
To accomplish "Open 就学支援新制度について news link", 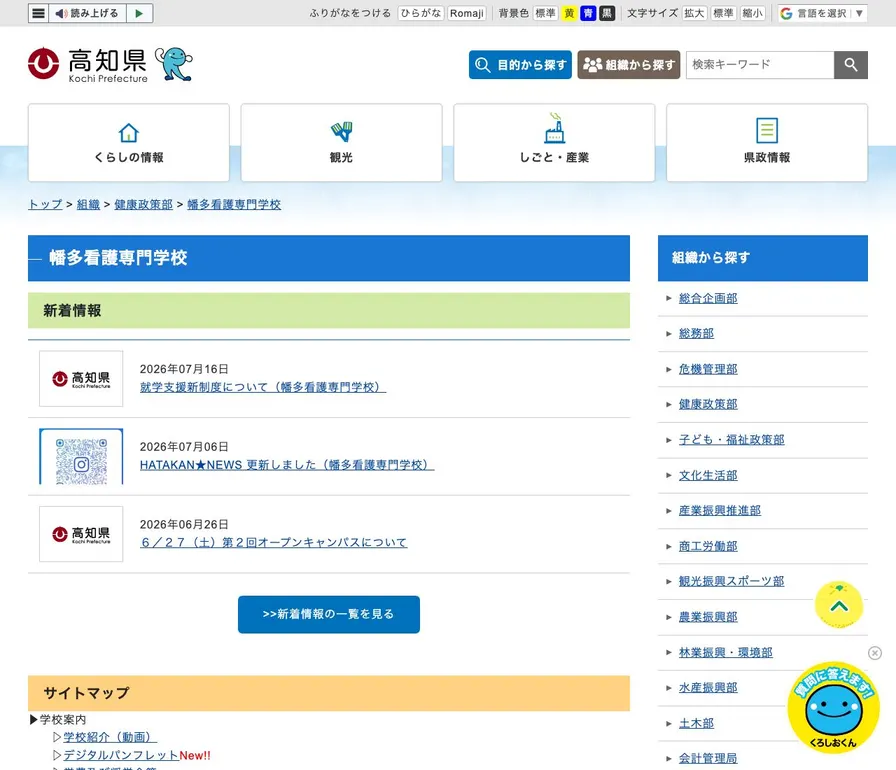I will coord(263,387).
